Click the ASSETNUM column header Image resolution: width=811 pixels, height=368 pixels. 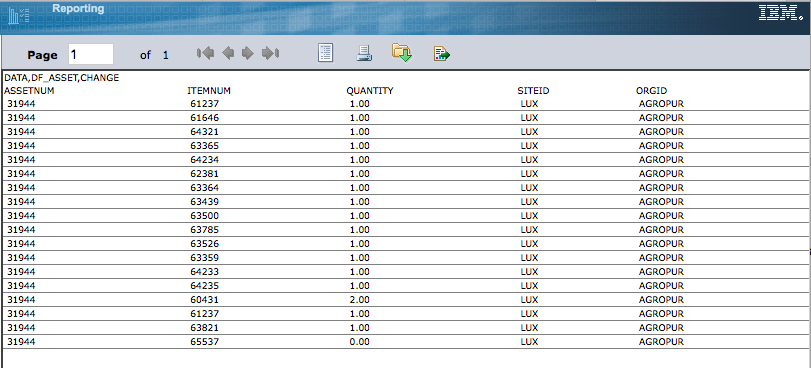29,91
